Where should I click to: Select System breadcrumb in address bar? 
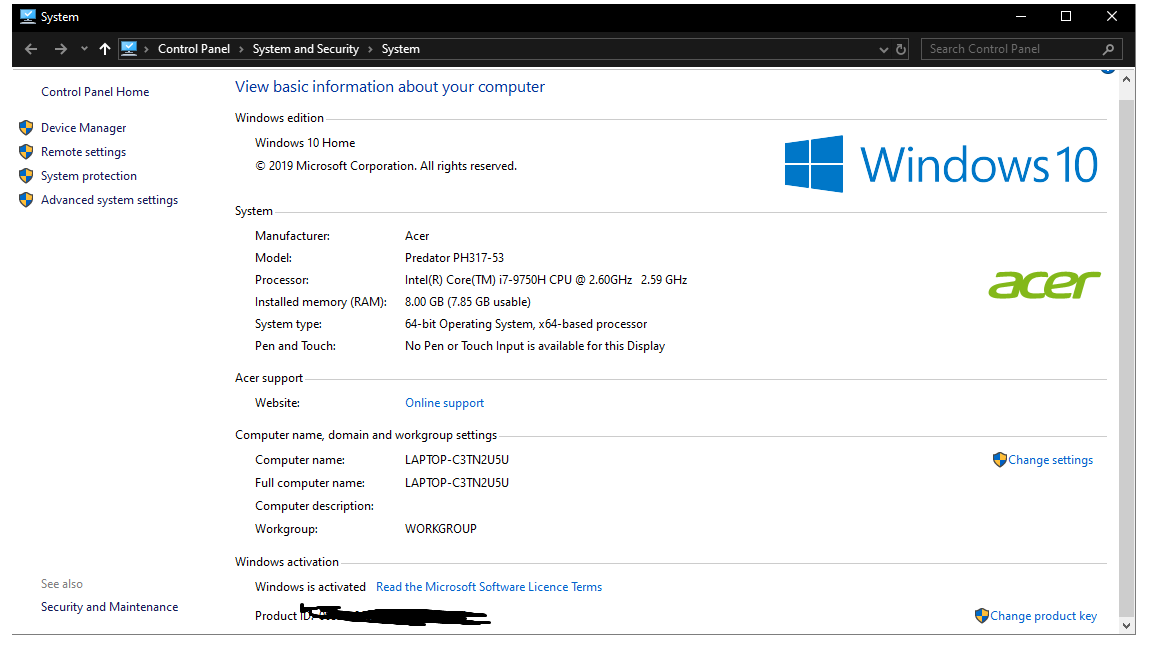400,49
